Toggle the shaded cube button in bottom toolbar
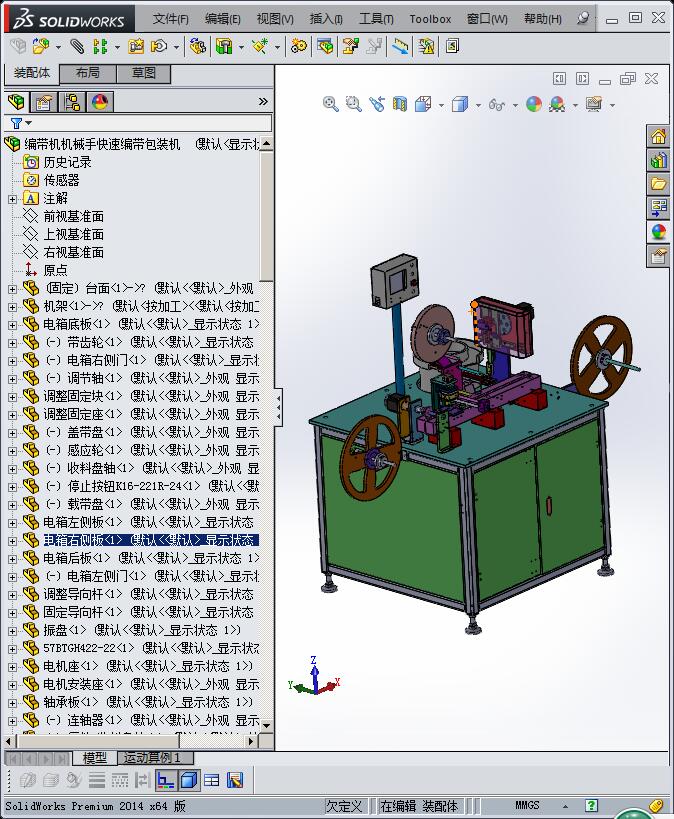The image size is (674, 819). pos(189,780)
